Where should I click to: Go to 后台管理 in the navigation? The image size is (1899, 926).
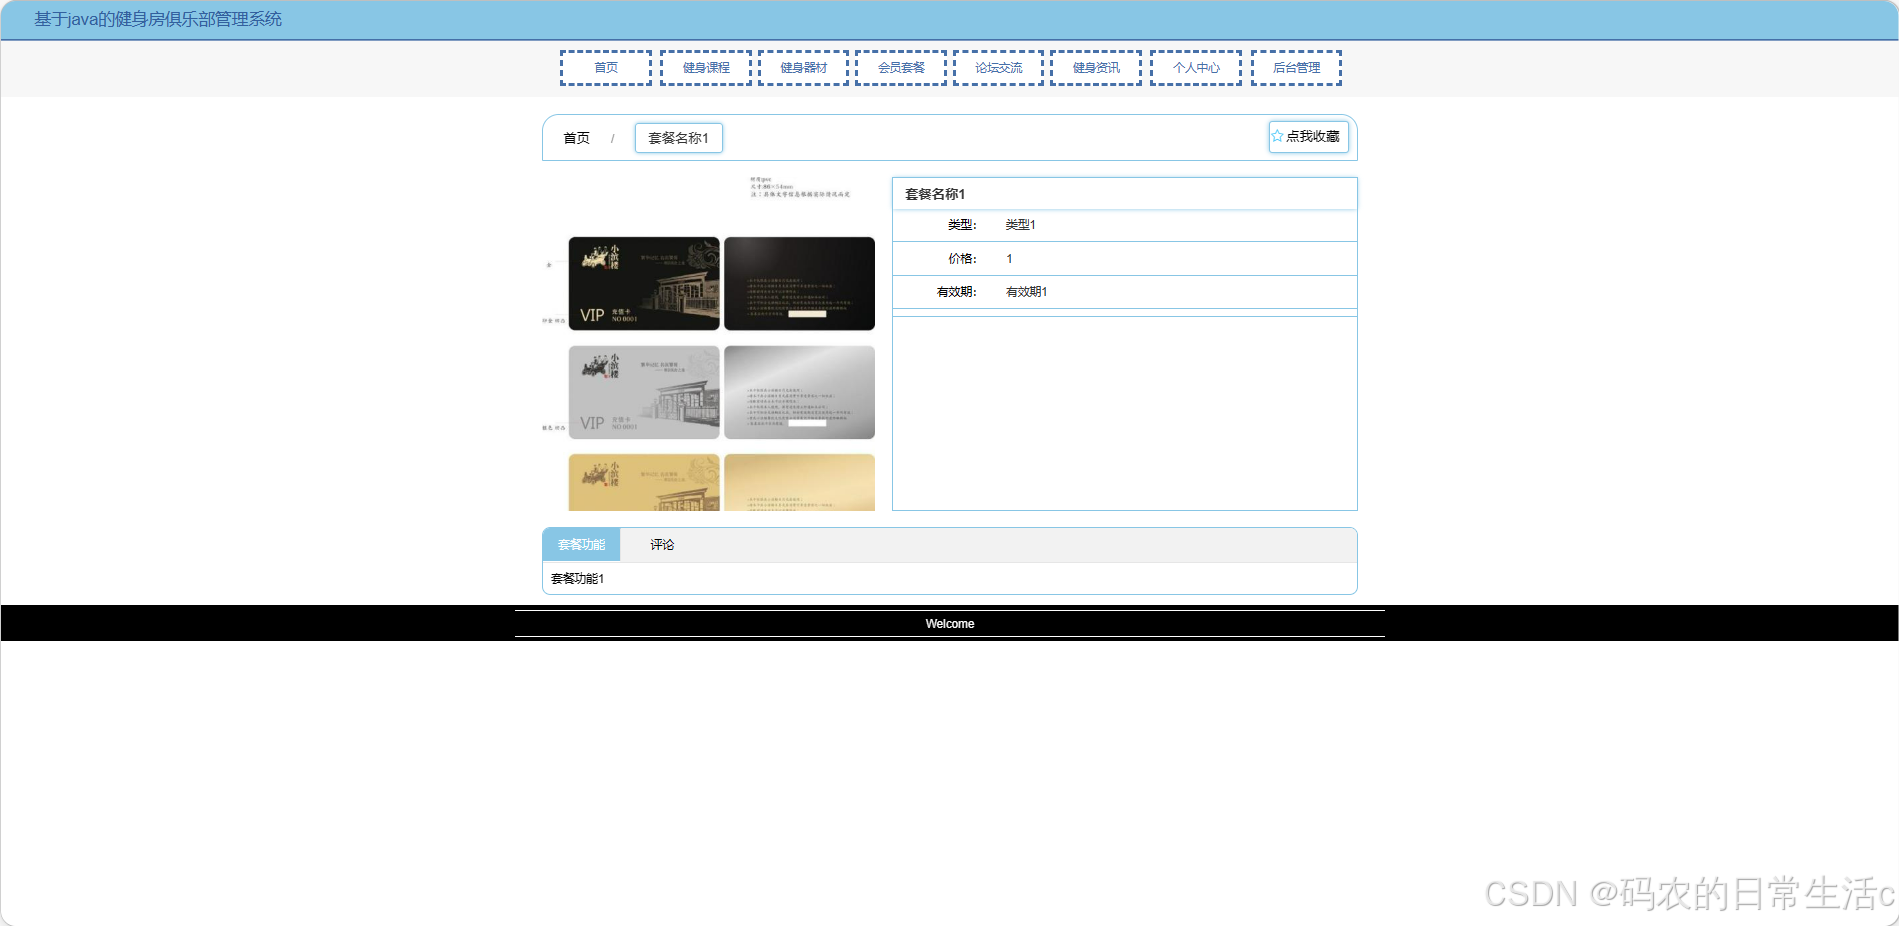point(1296,68)
